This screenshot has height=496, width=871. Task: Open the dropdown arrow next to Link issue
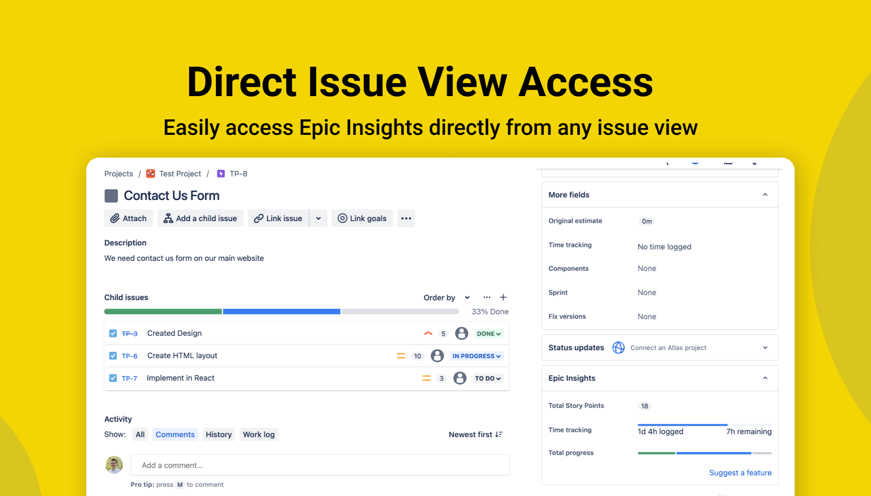point(318,218)
